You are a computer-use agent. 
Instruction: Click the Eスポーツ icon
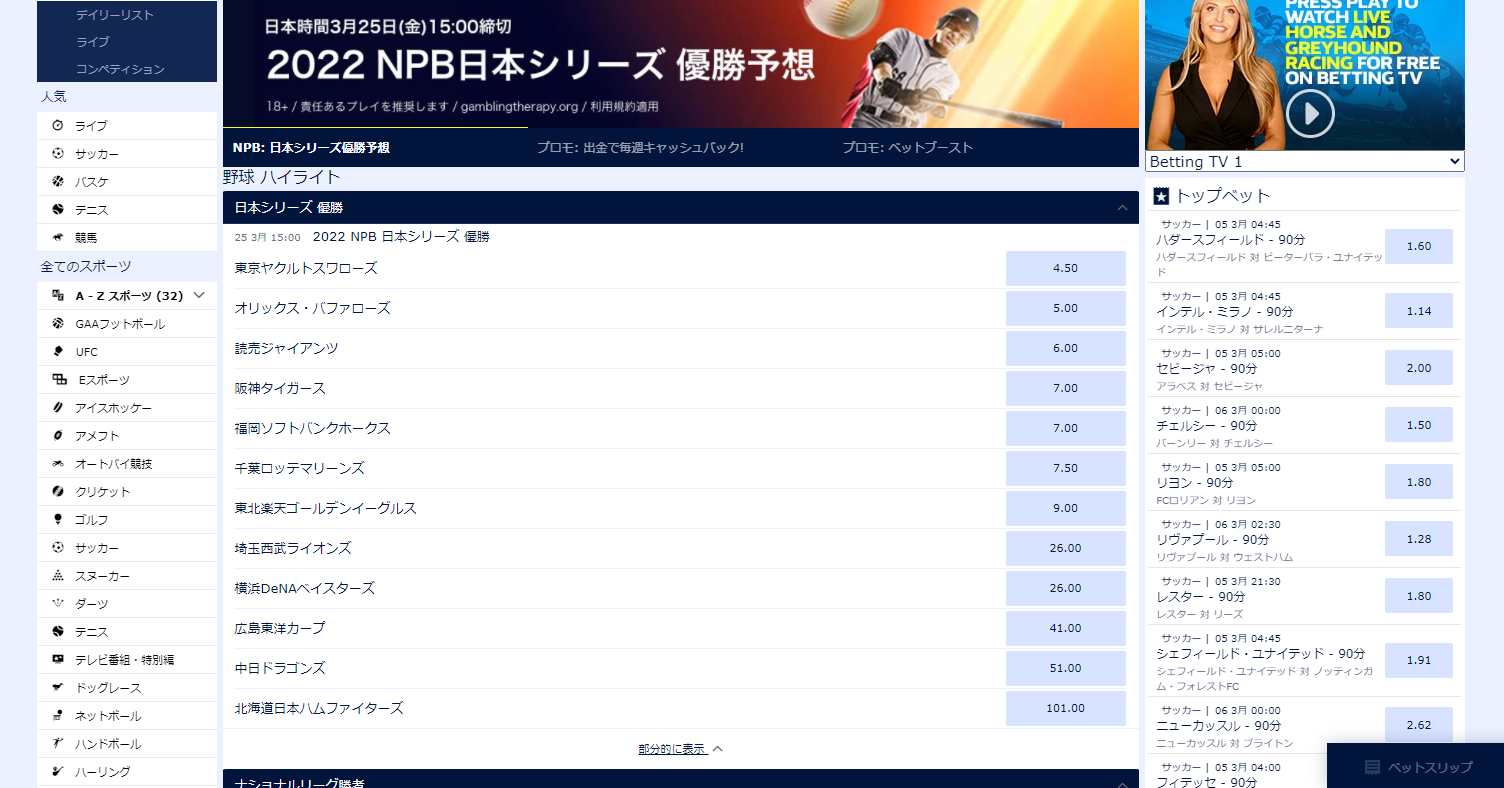59,380
